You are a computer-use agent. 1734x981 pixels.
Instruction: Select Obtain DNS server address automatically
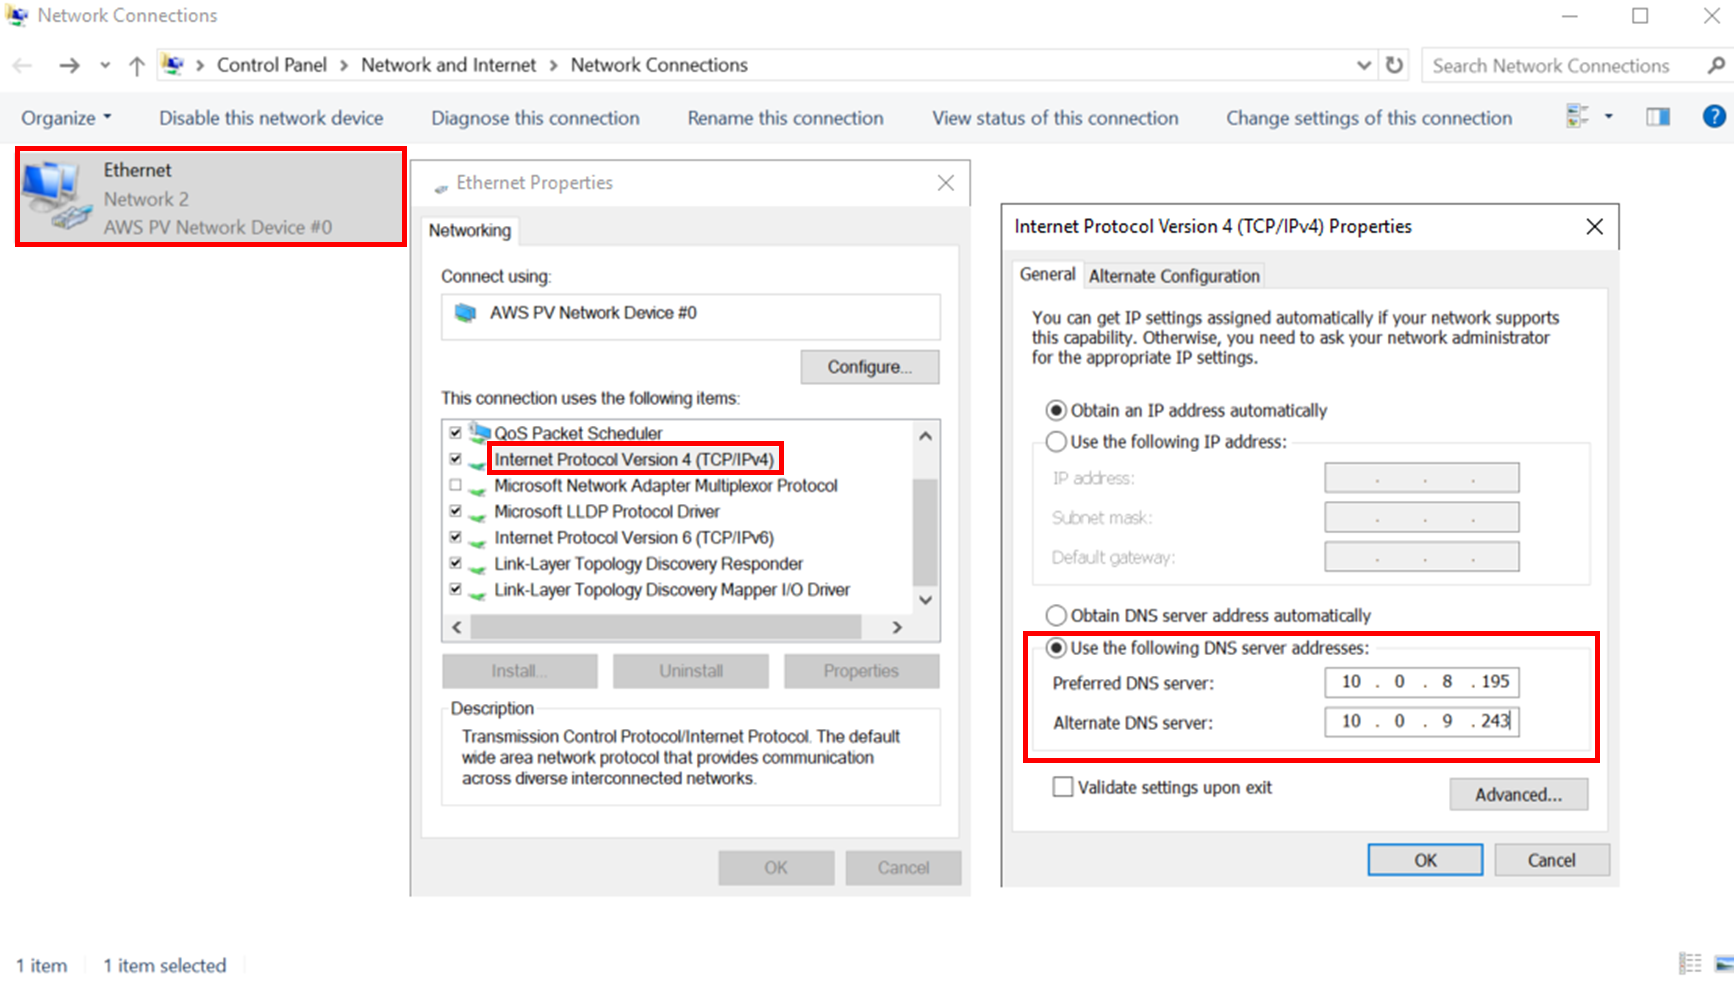(1056, 615)
